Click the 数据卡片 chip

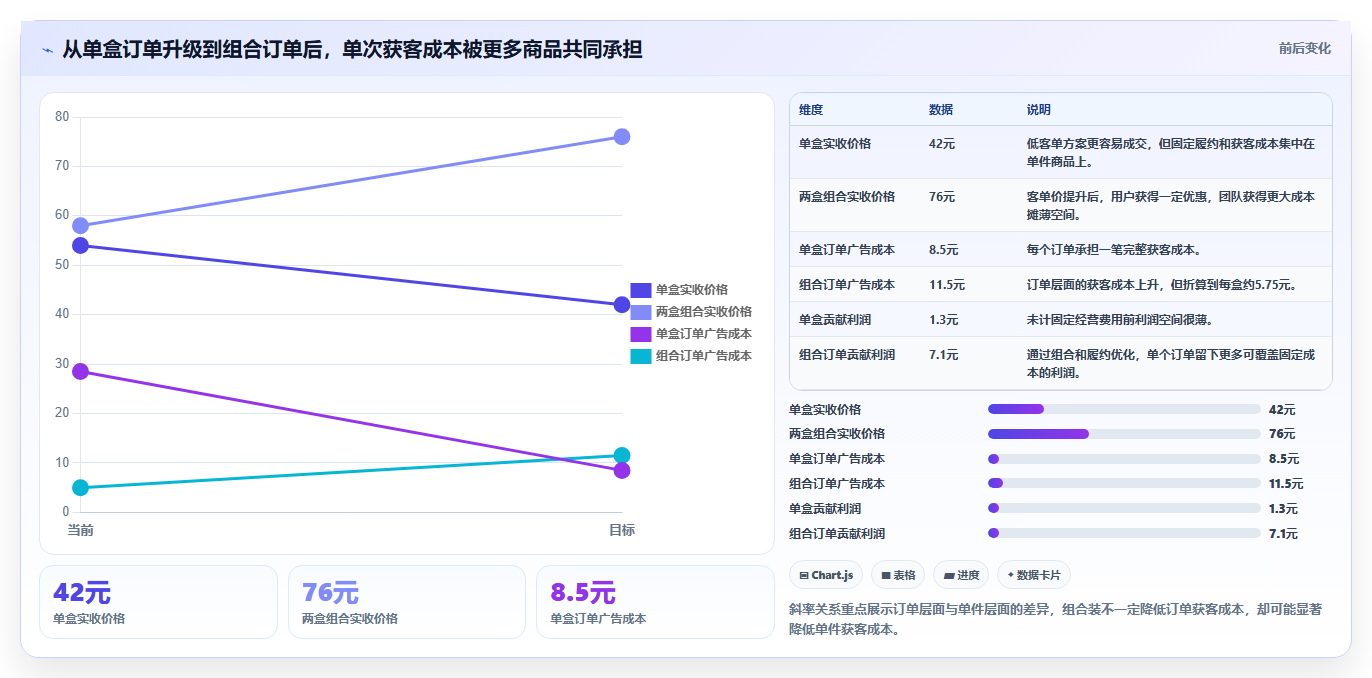click(1034, 575)
